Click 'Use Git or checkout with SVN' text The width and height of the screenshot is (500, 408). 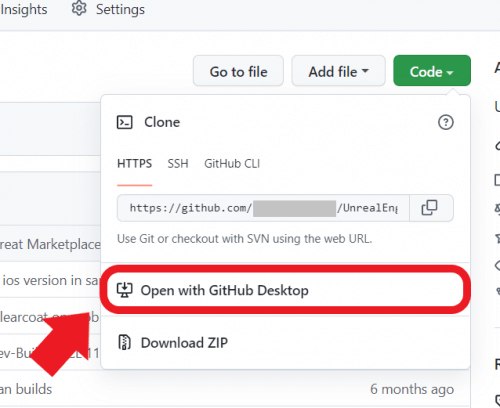tap(245, 239)
